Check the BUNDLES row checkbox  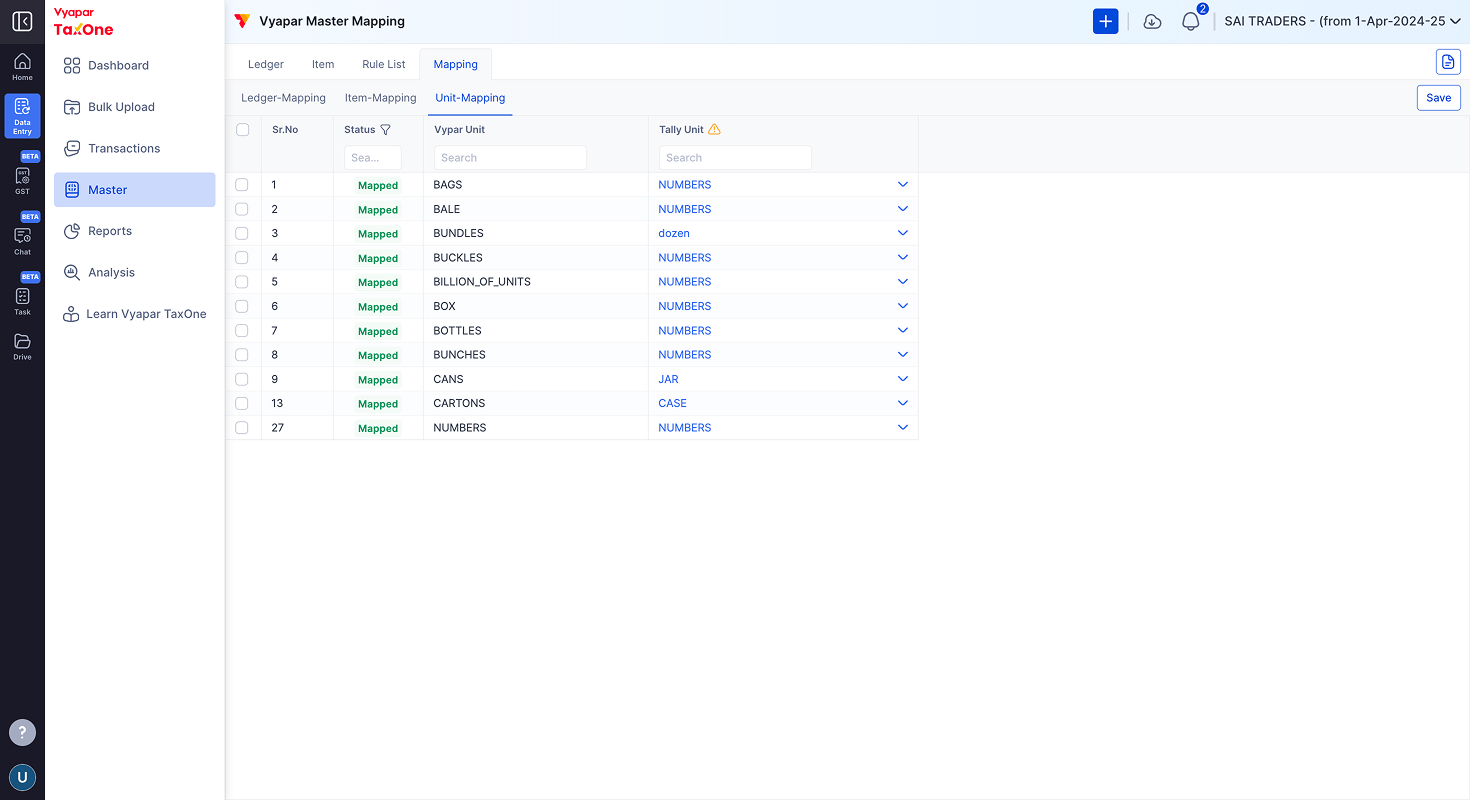coord(242,233)
